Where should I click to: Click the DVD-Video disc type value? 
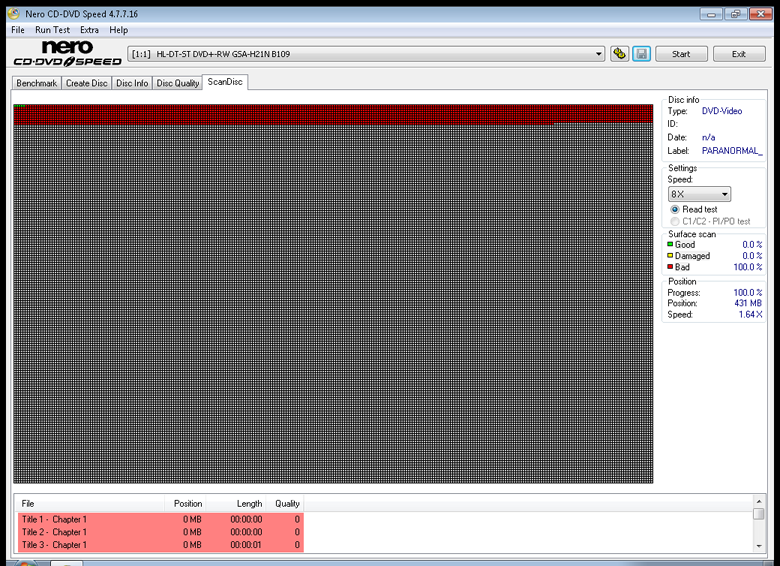(722, 111)
